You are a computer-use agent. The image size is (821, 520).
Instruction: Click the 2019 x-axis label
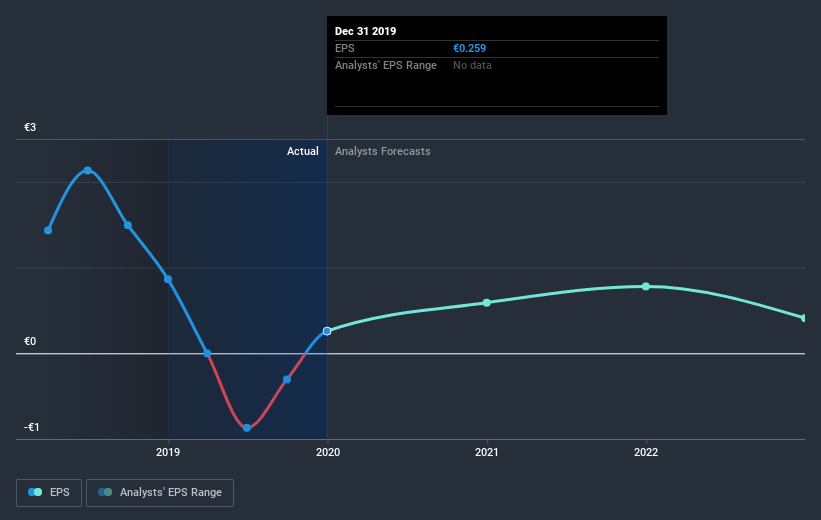pyautogui.click(x=168, y=452)
